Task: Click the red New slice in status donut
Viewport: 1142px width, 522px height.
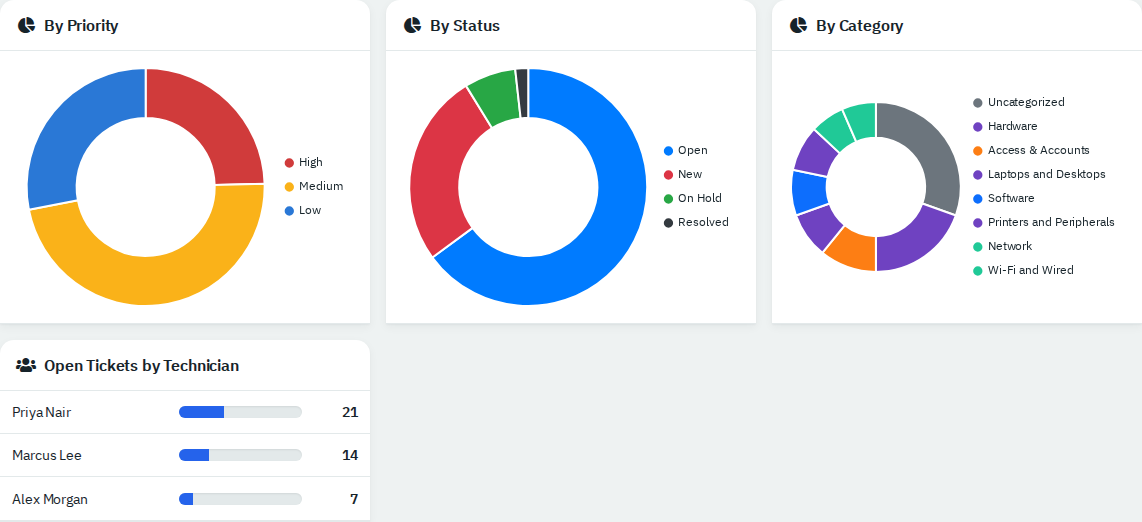Action: pos(444,164)
